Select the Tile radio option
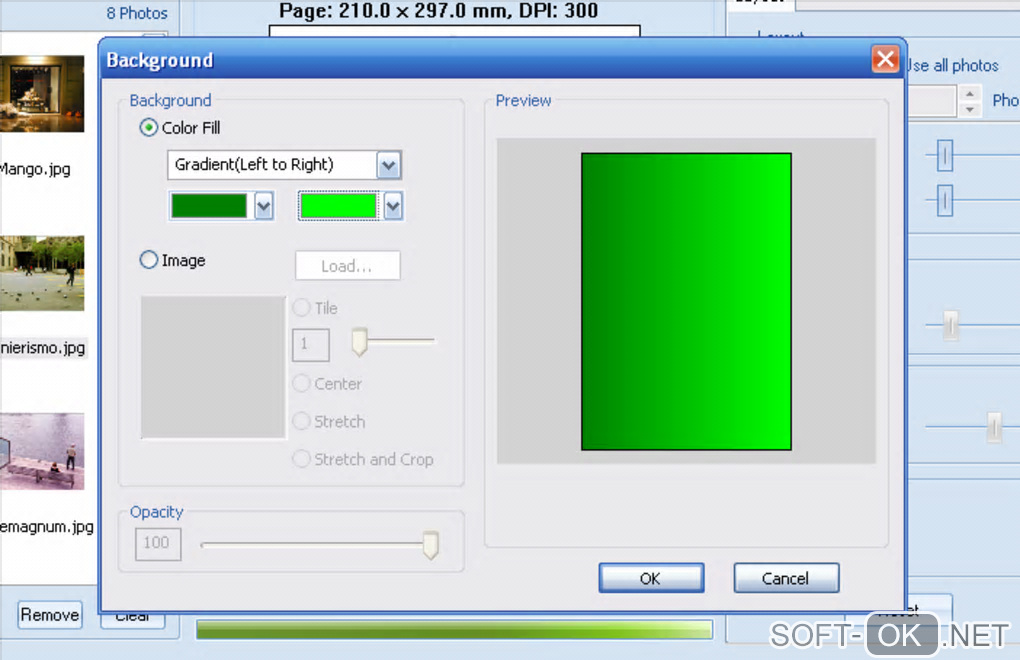 (x=301, y=308)
